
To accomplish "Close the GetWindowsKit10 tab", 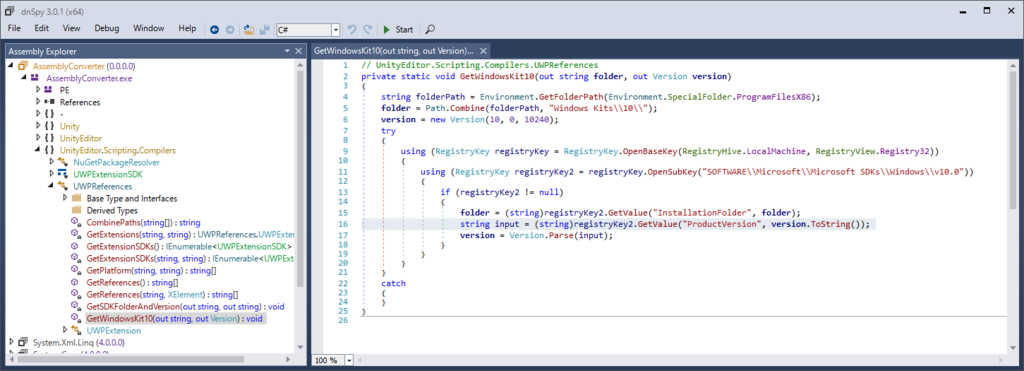I will (x=483, y=51).
